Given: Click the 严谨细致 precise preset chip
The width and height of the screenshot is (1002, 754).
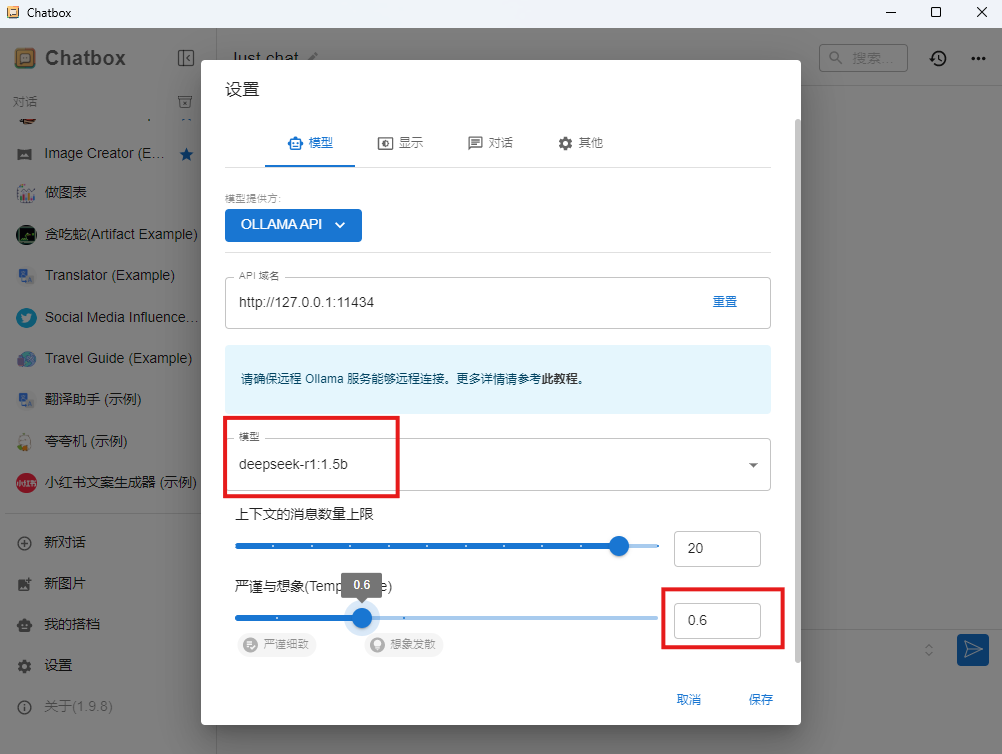Looking at the screenshot, I should click(x=277, y=644).
